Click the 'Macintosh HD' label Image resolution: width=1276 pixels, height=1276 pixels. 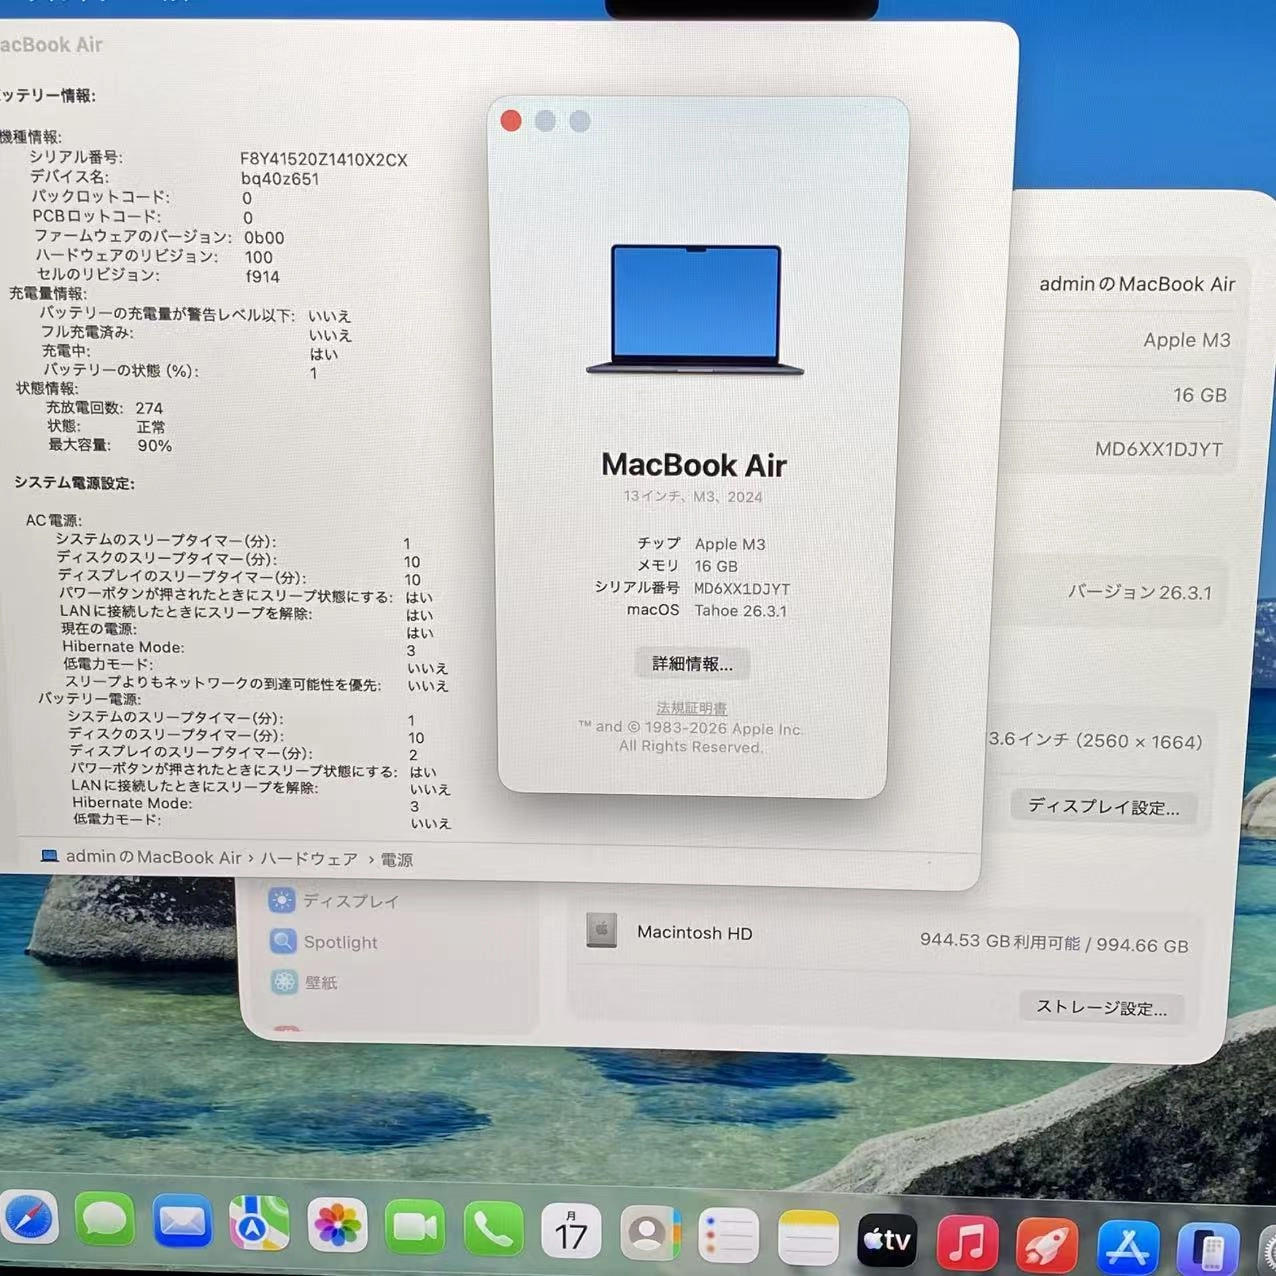pos(694,933)
